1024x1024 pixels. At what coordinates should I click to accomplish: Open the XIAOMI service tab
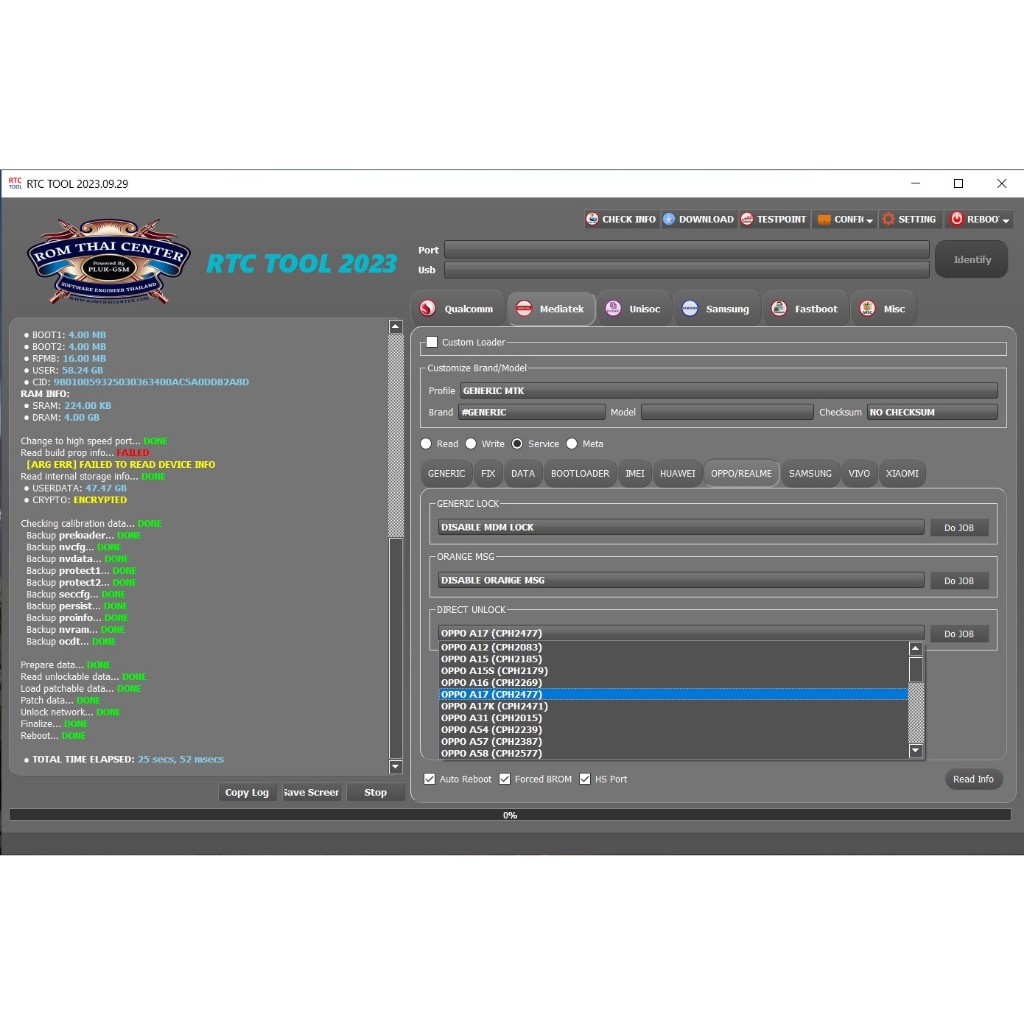901,473
